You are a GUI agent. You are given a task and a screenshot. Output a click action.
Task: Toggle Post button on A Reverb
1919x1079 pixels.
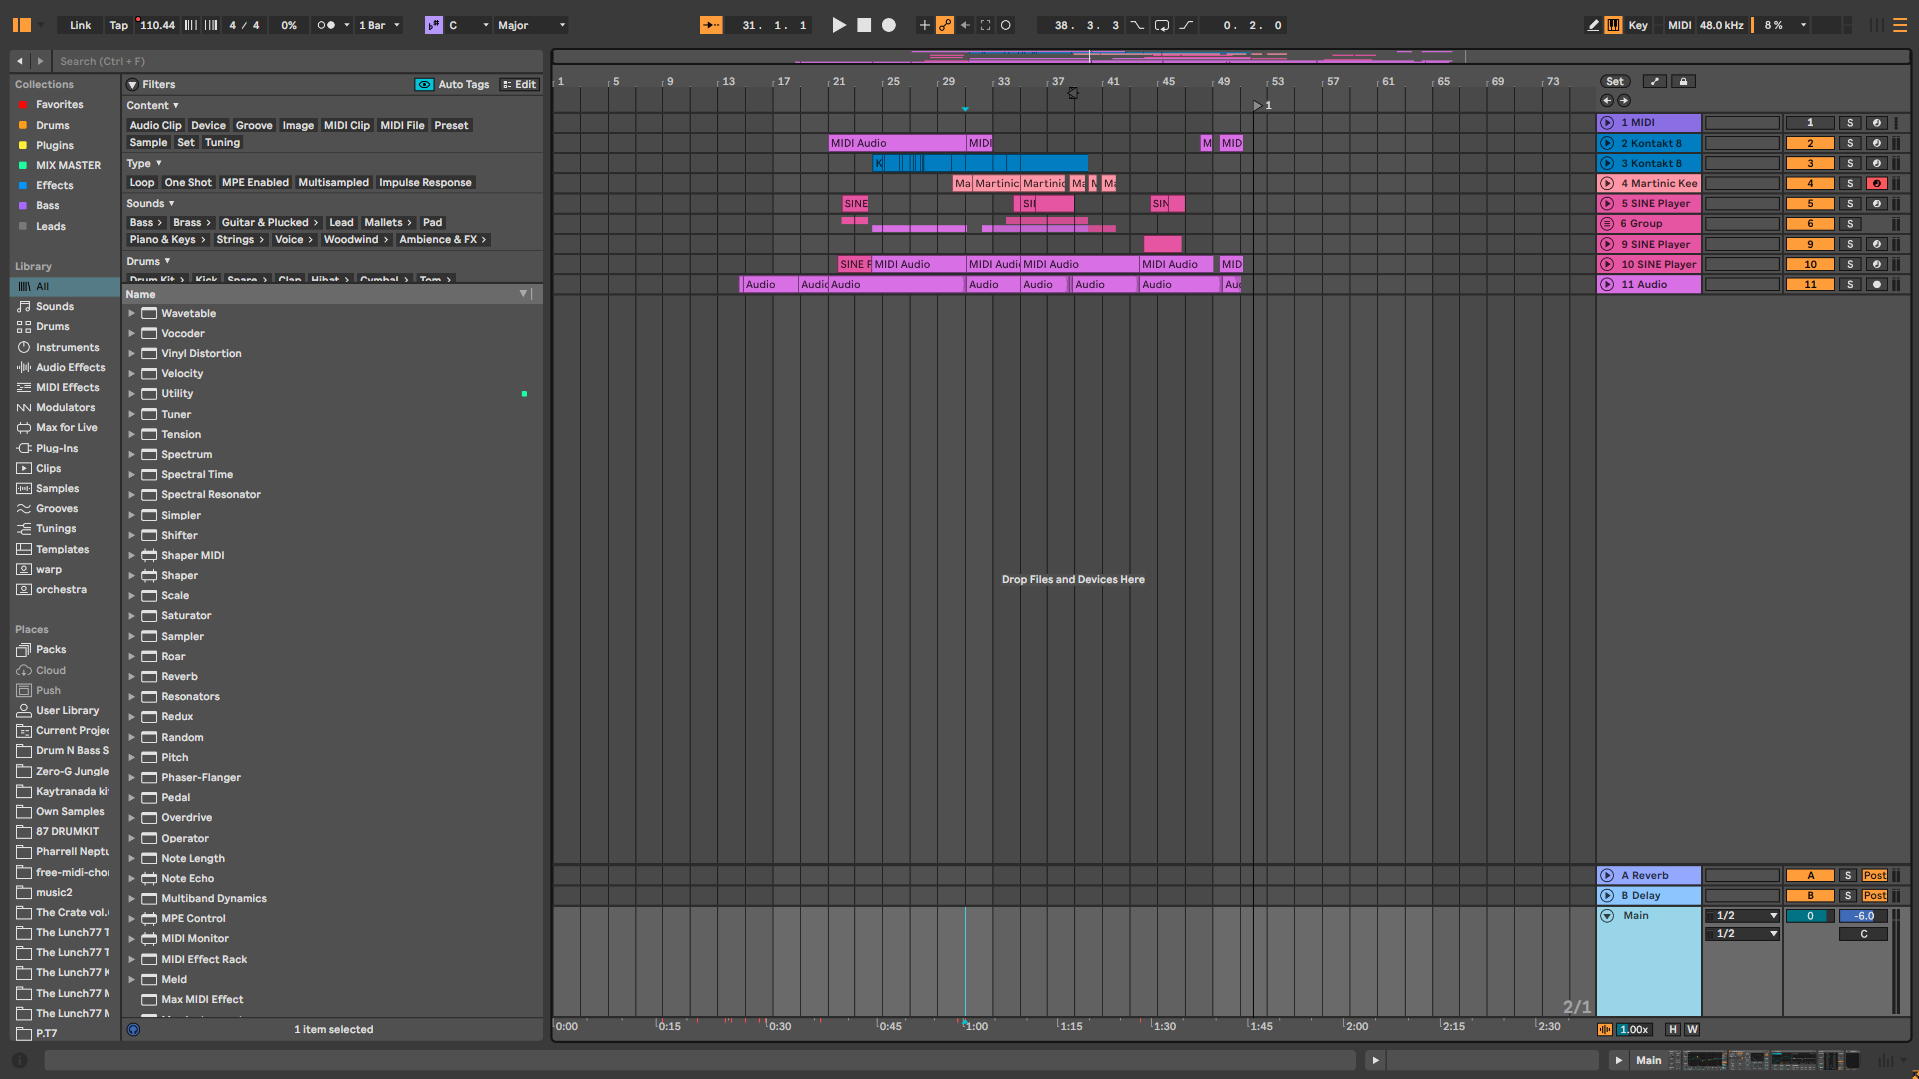(1874, 876)
